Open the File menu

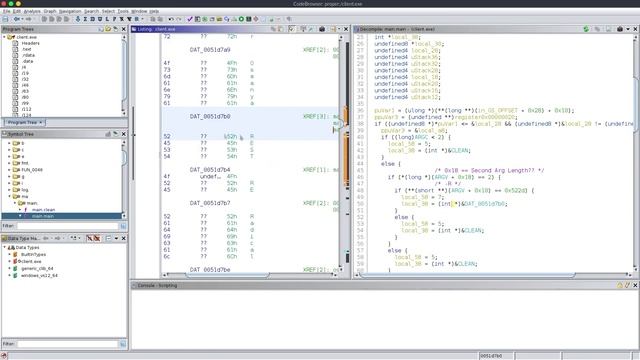coord(7,11)
